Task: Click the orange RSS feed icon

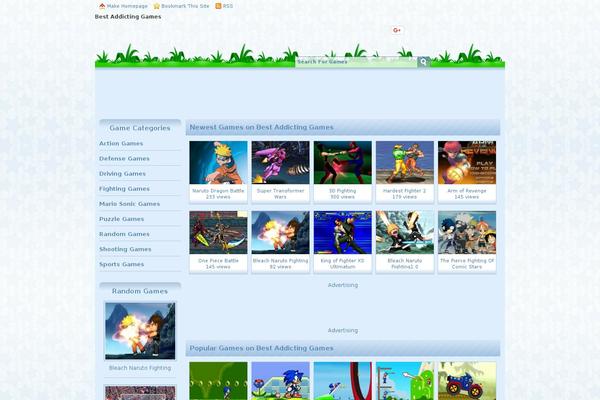Action: pyautogui.click(x=218, y=6)
